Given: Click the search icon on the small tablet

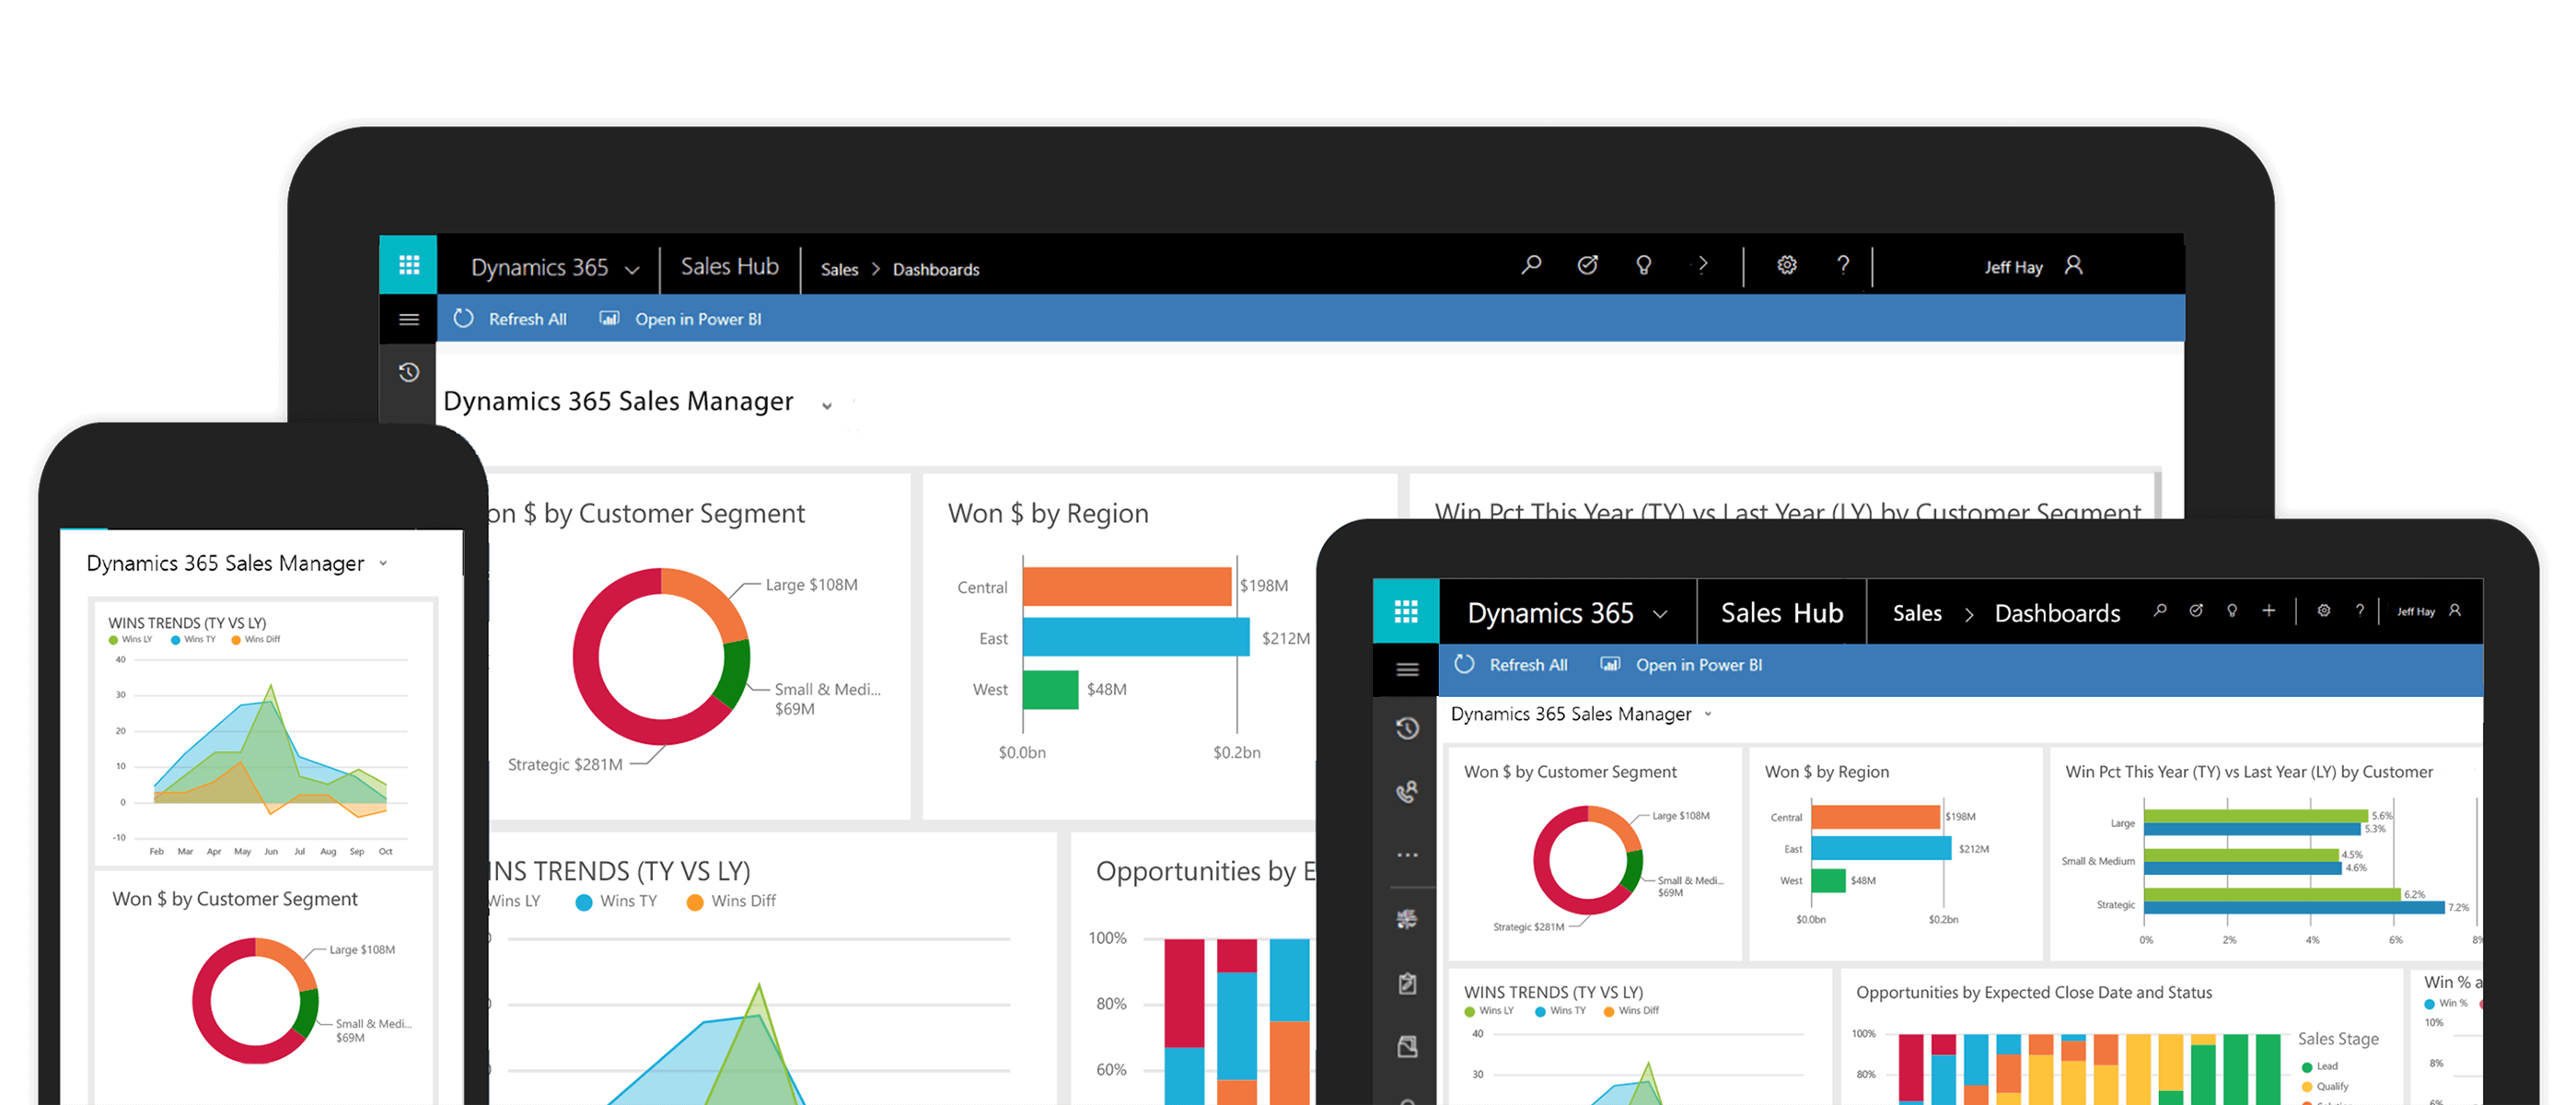Looking at the screenshot, I should click(x=2160, y=610).
